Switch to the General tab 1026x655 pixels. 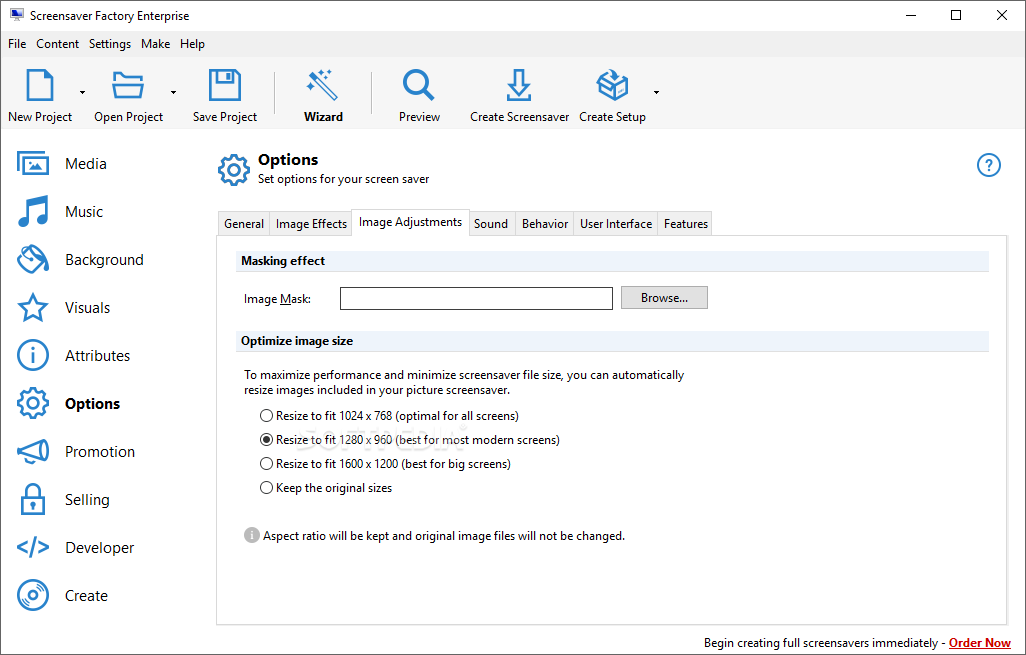pyautogui.click(x=243, y=224)
